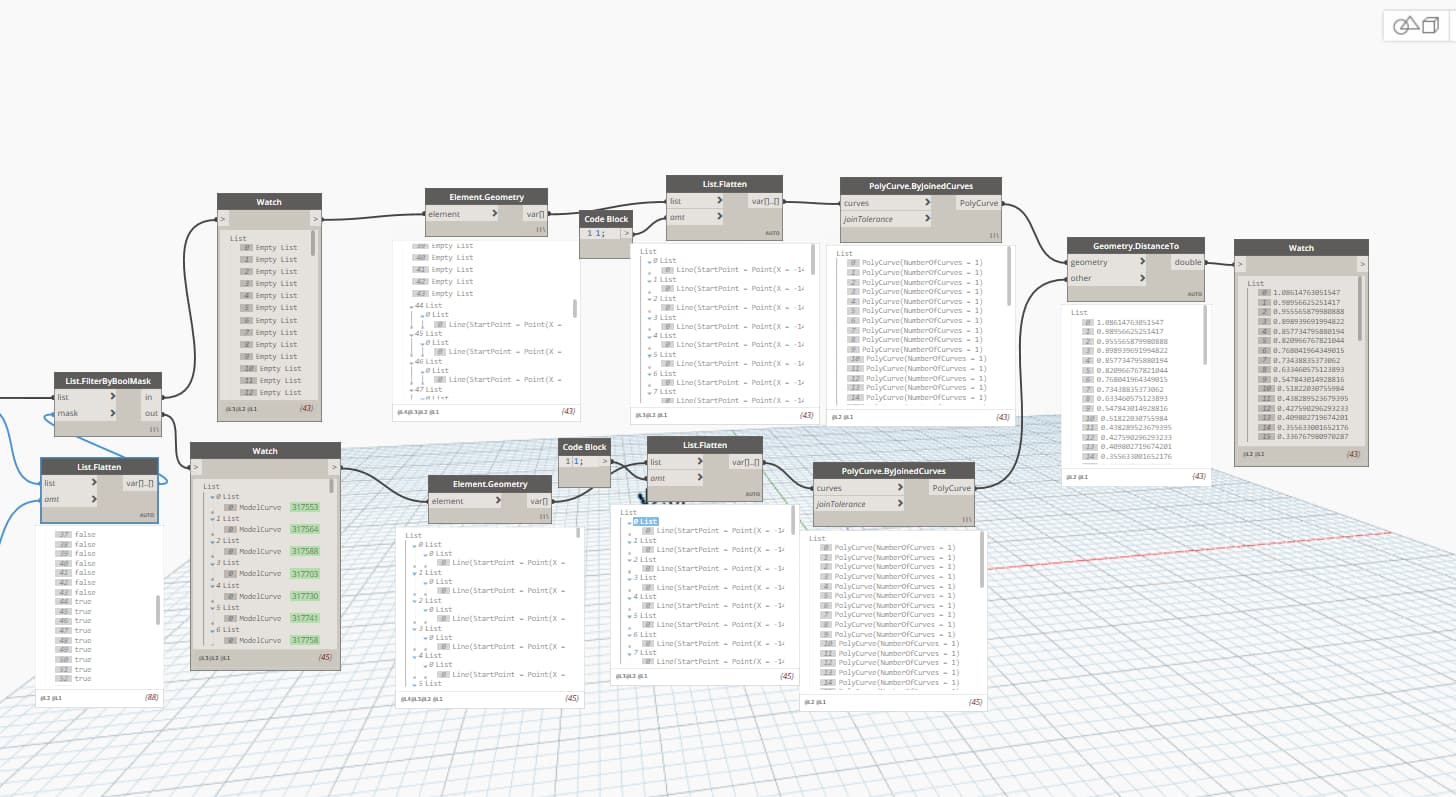Click element ID button 317553
Viewport: 1456px width, 797px height.
click(305, 507)
